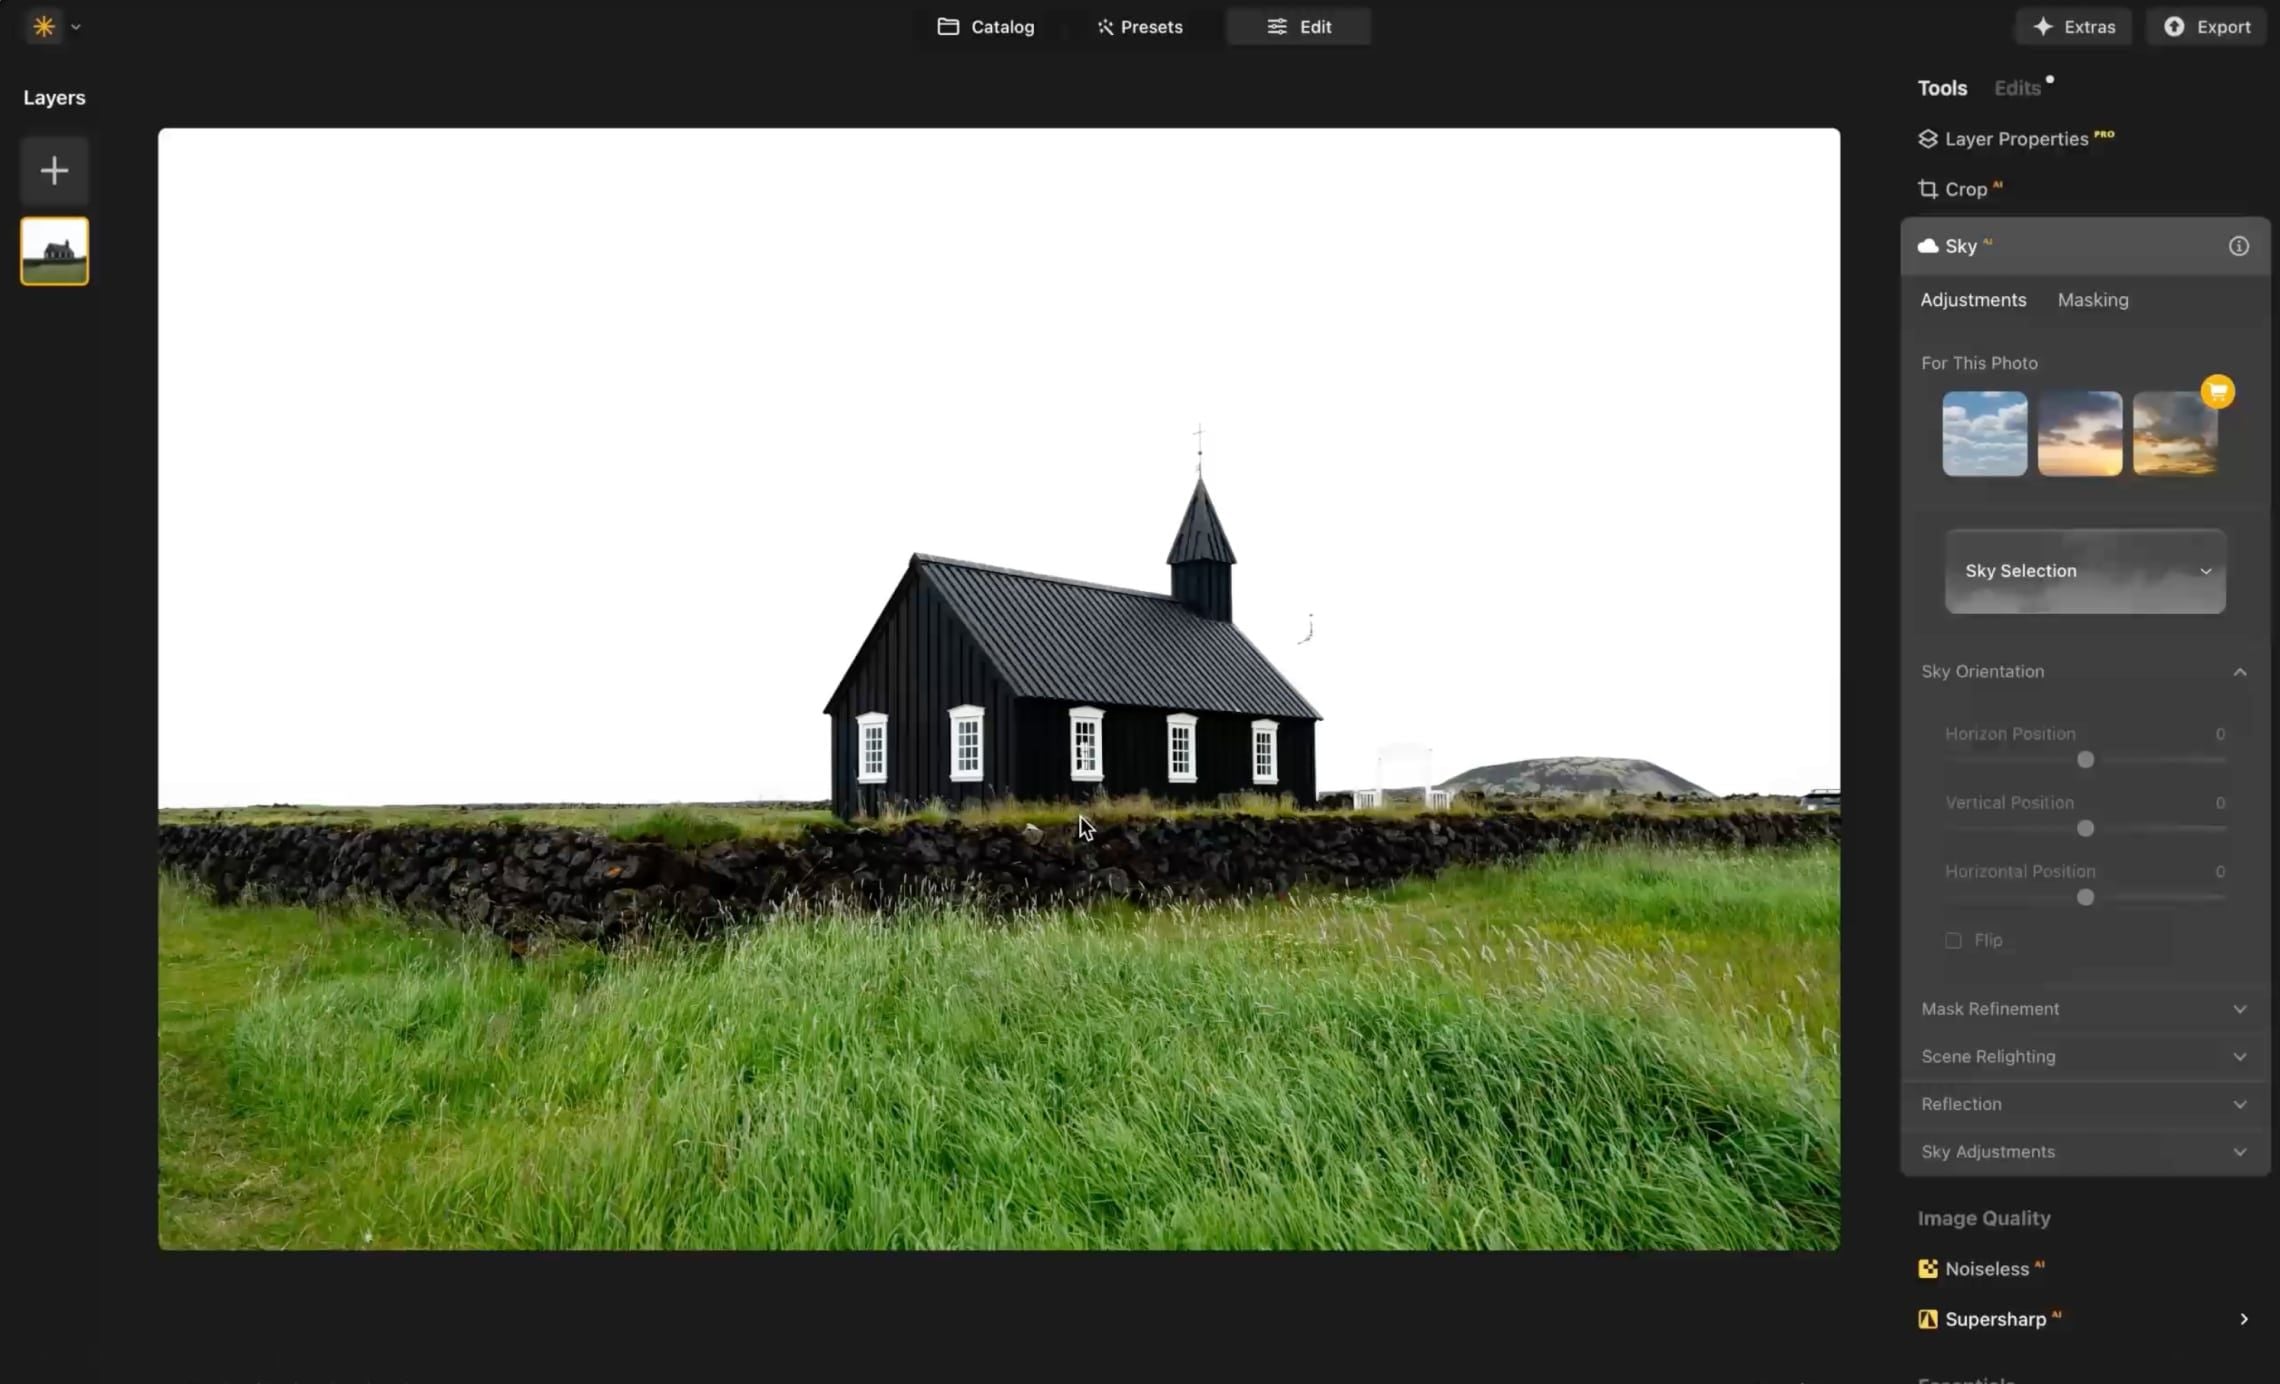
Task: Click the magic wand icon beside Presets
Action: click(1104, 26)
